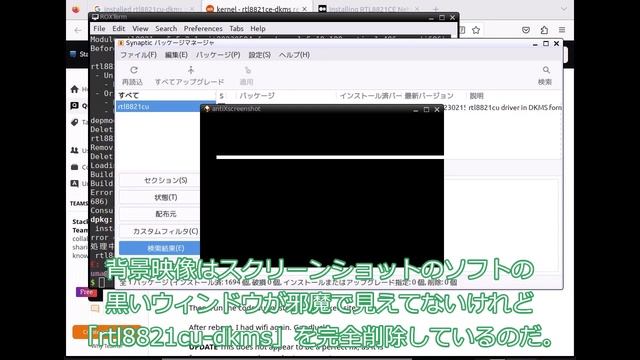Open new Firefox tab with plus button
The width and height of the screenshot is (640, 360).
pyautogui.click(x=436, y=9)
